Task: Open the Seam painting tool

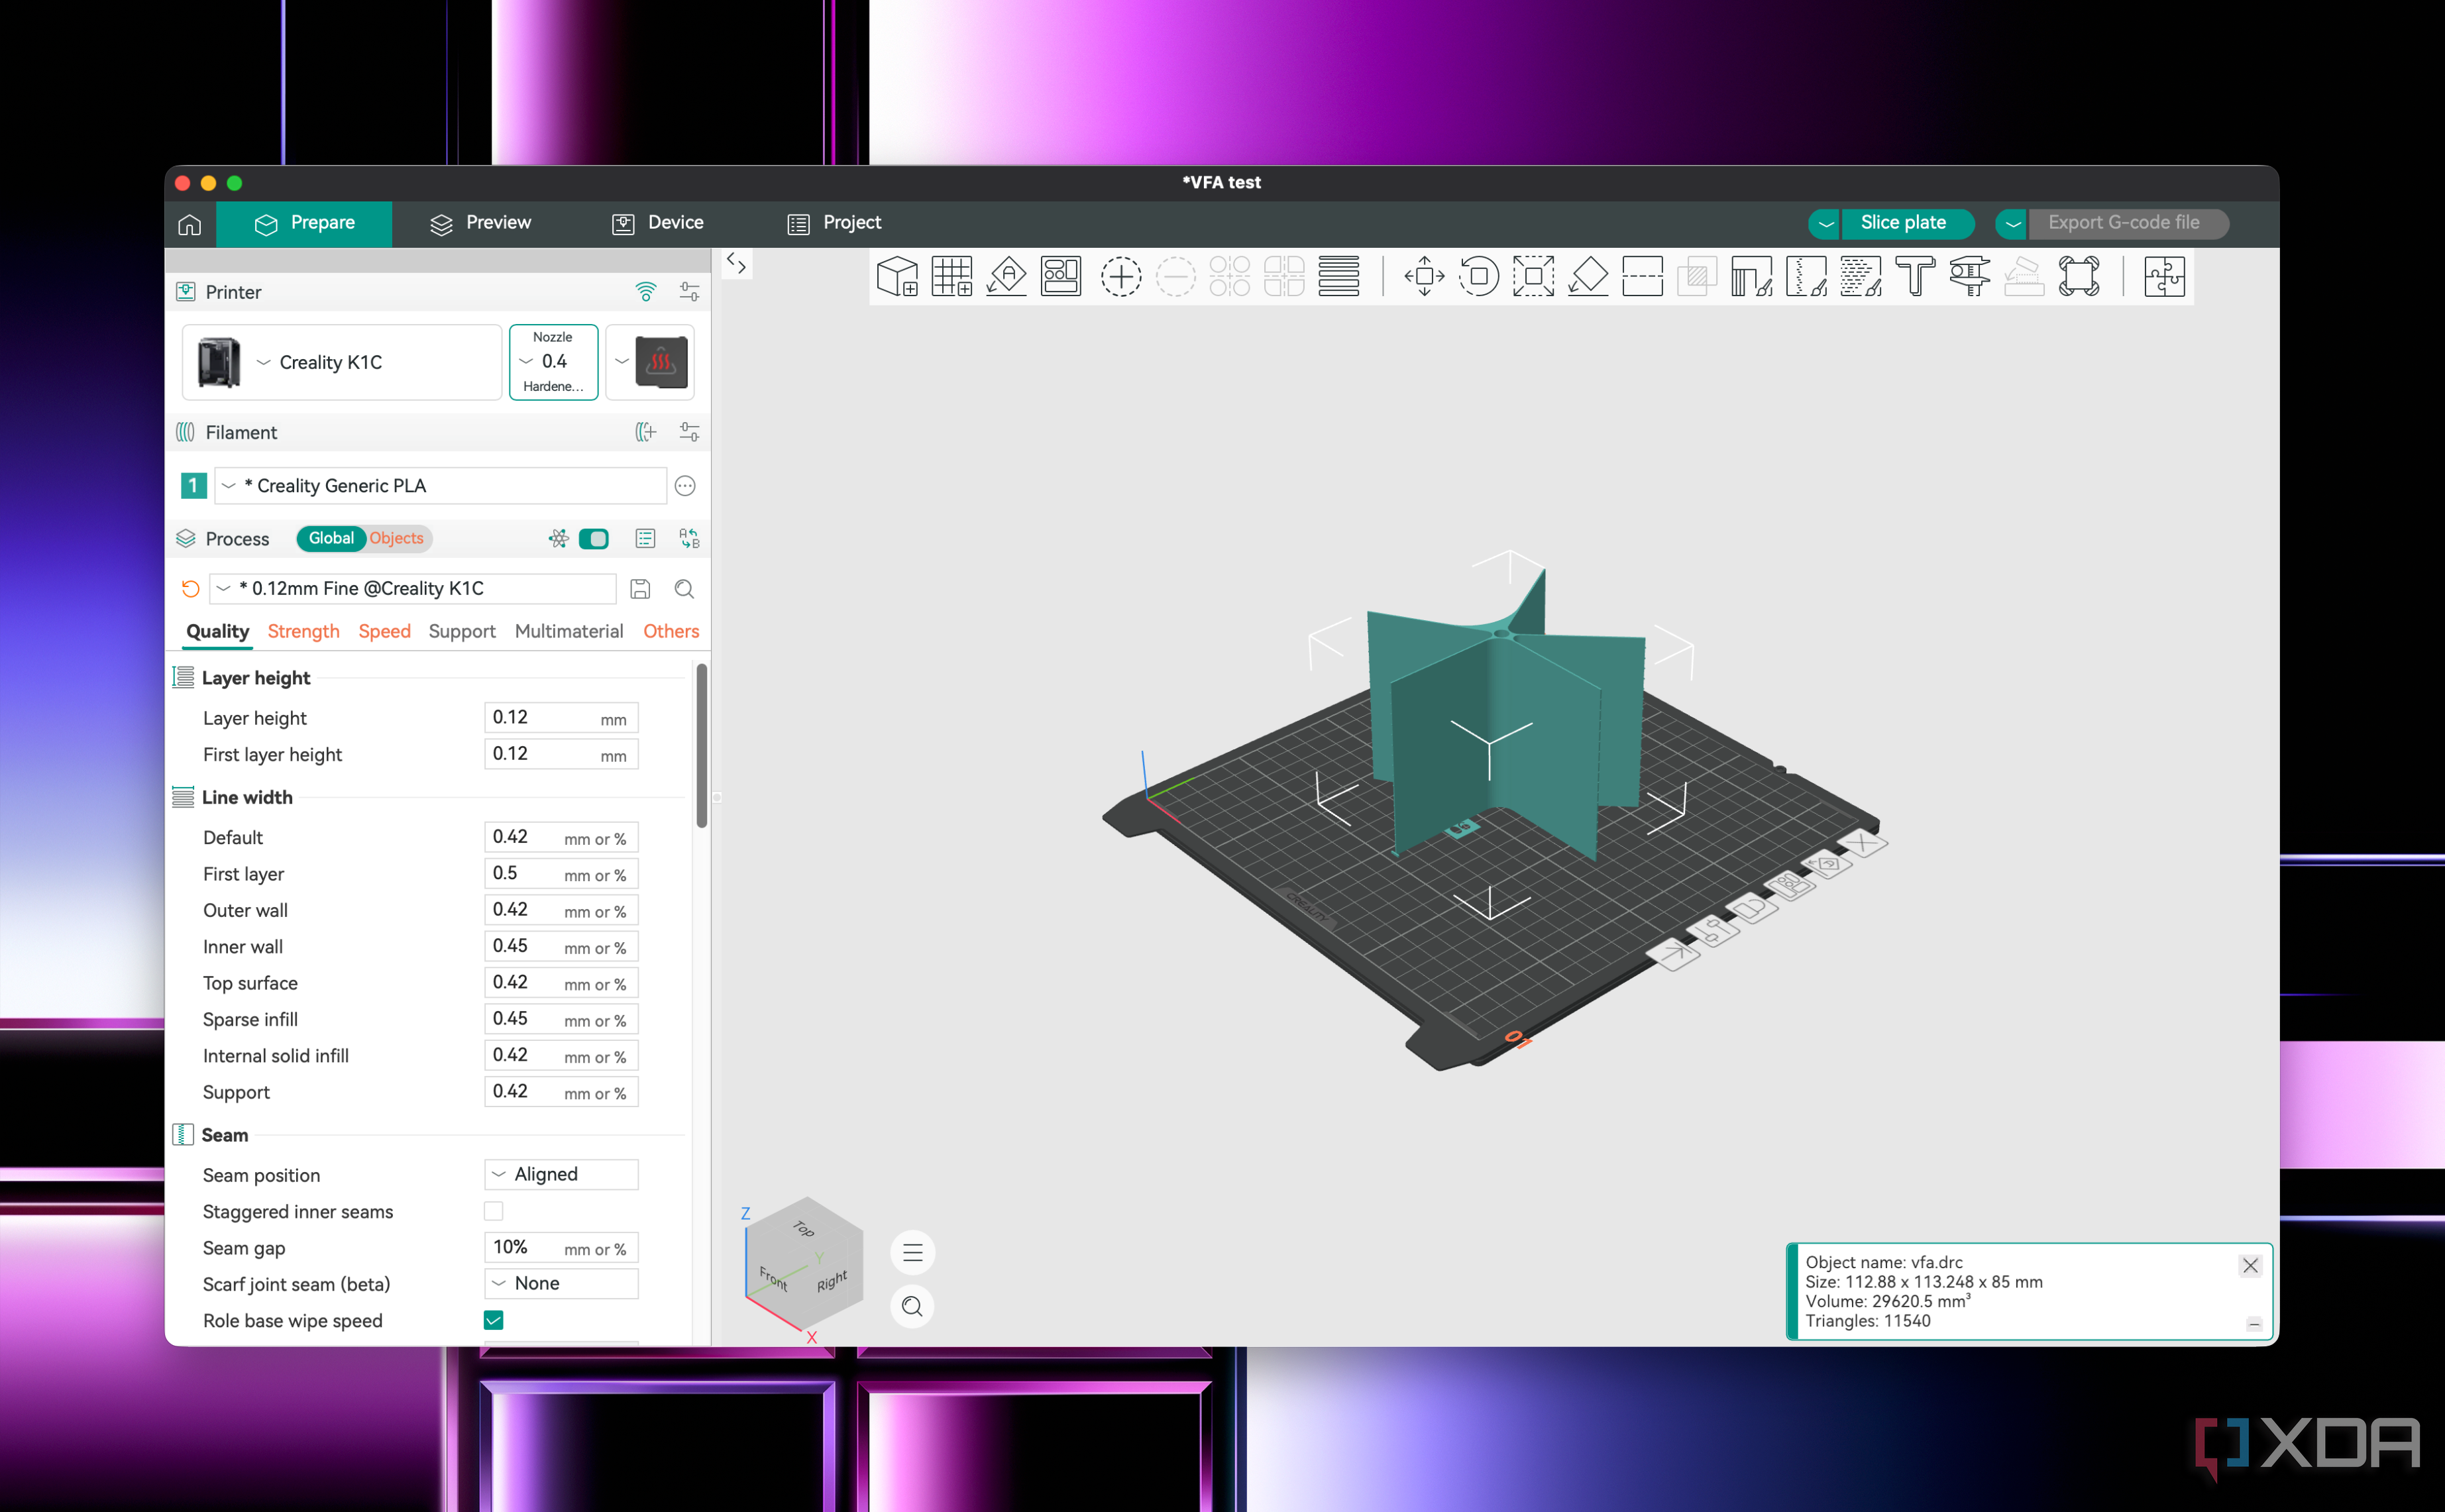Action: [1806, 276]
